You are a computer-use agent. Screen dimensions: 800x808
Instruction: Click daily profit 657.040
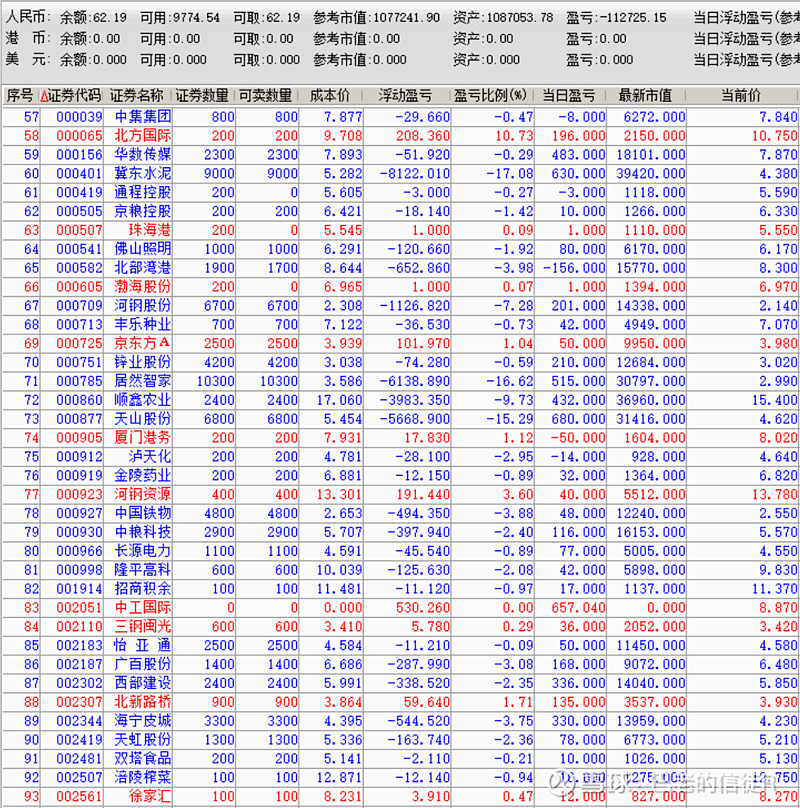click(x=578, y=608)
